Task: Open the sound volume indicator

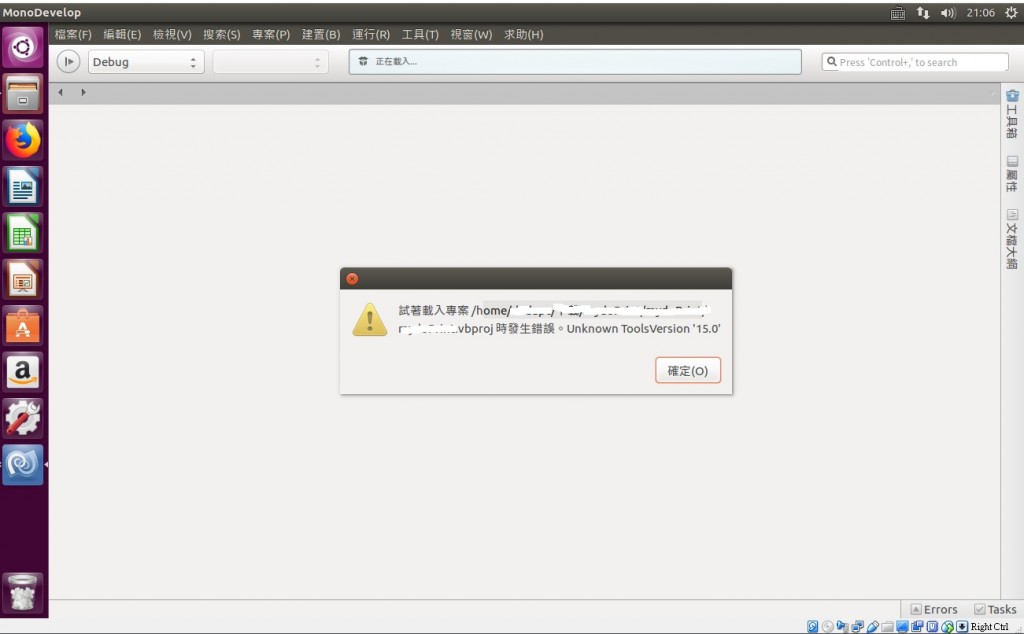Action: pos(948,13)
